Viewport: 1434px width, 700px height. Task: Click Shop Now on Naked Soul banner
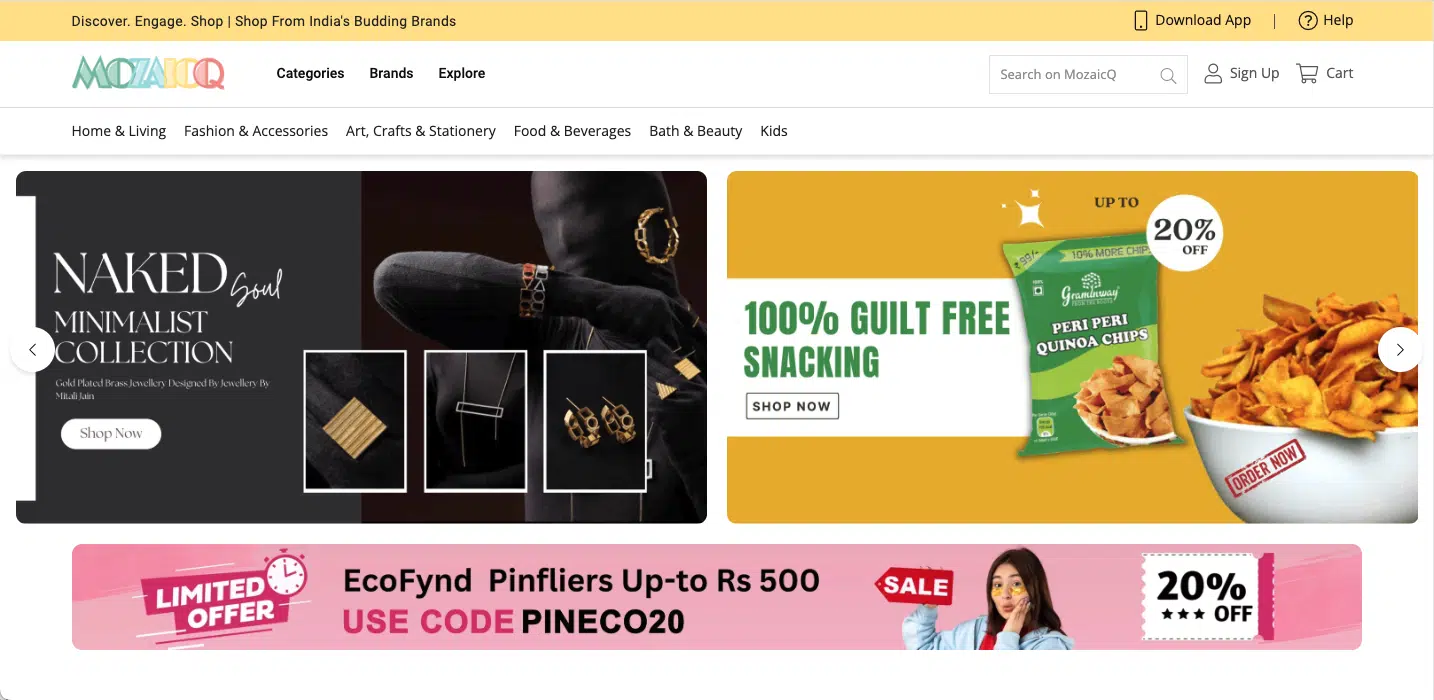coord(111,433)
